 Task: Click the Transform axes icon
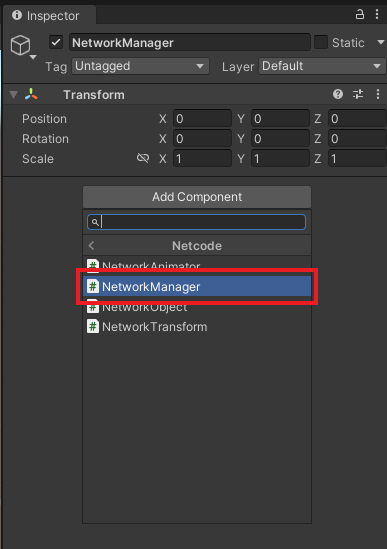coord(31,94)
